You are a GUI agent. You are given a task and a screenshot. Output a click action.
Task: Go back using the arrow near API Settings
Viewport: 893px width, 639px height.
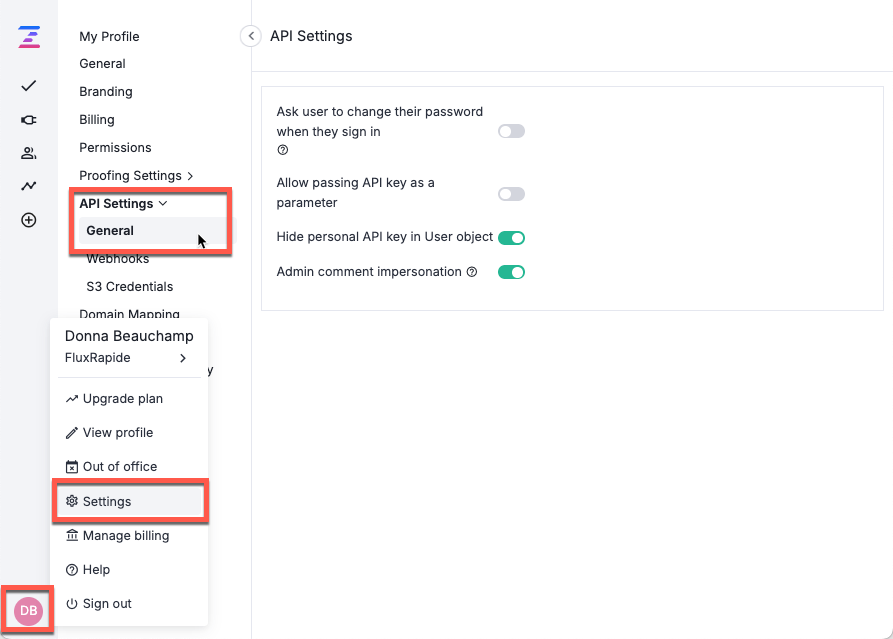click(x=250, y=35)
